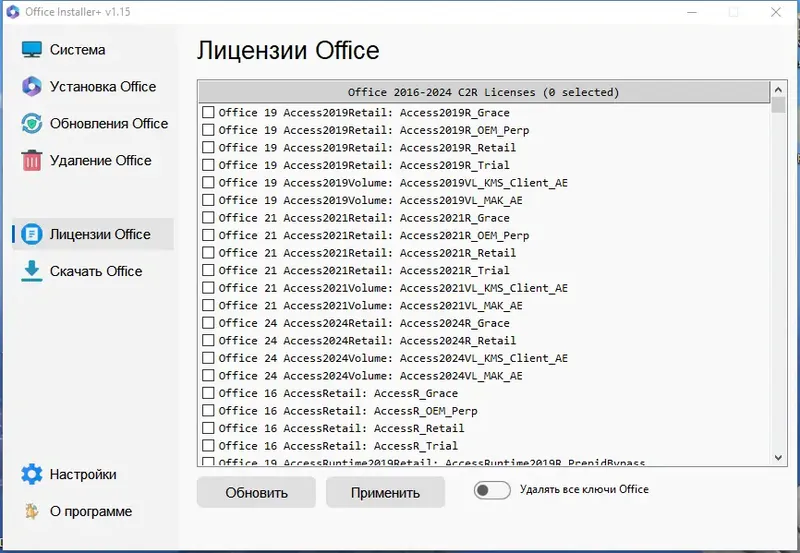Click the Office 2016-2024 C2R Licenses header
The height and width of the screenshot is (553, 800).
(483, 92)
